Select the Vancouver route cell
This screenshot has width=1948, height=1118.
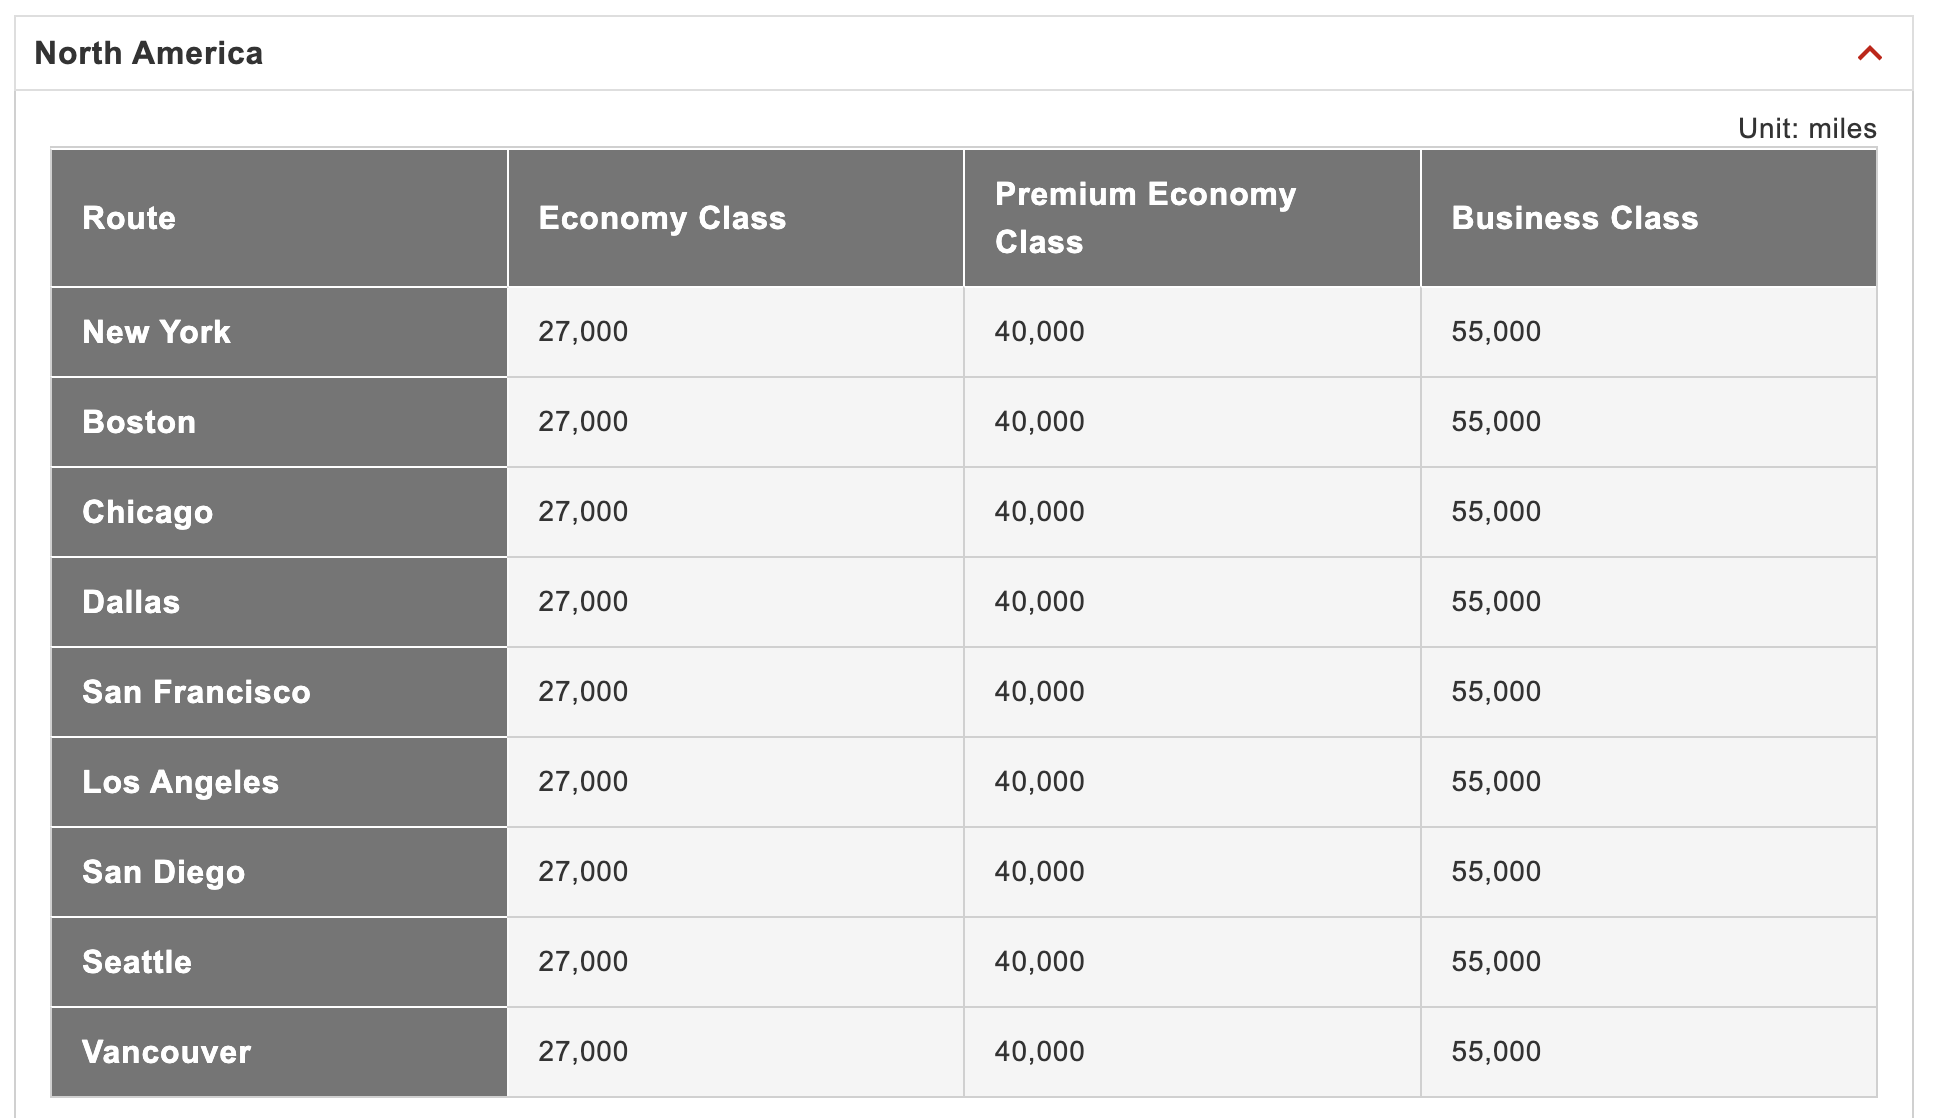click(166, 1052)
